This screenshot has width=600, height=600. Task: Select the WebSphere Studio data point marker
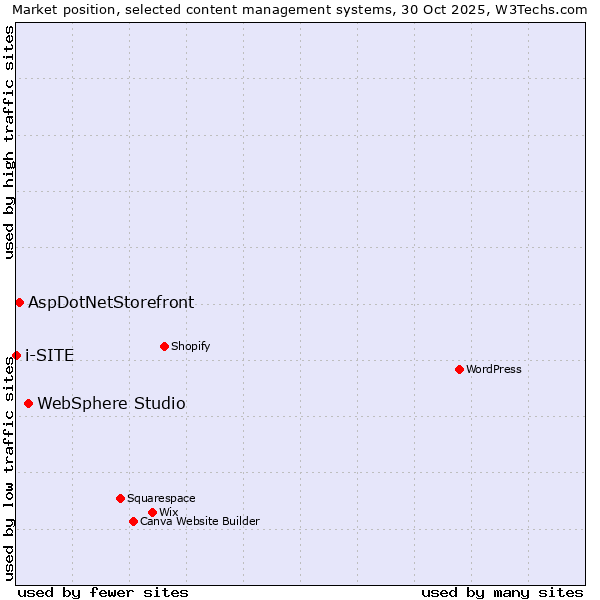pos(28,403)
